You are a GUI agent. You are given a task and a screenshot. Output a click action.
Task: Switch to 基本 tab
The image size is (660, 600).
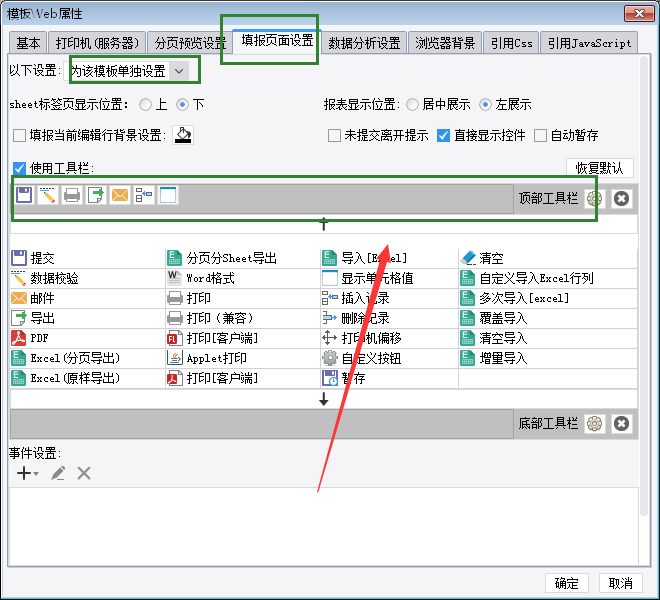click(x=28, y=43)
